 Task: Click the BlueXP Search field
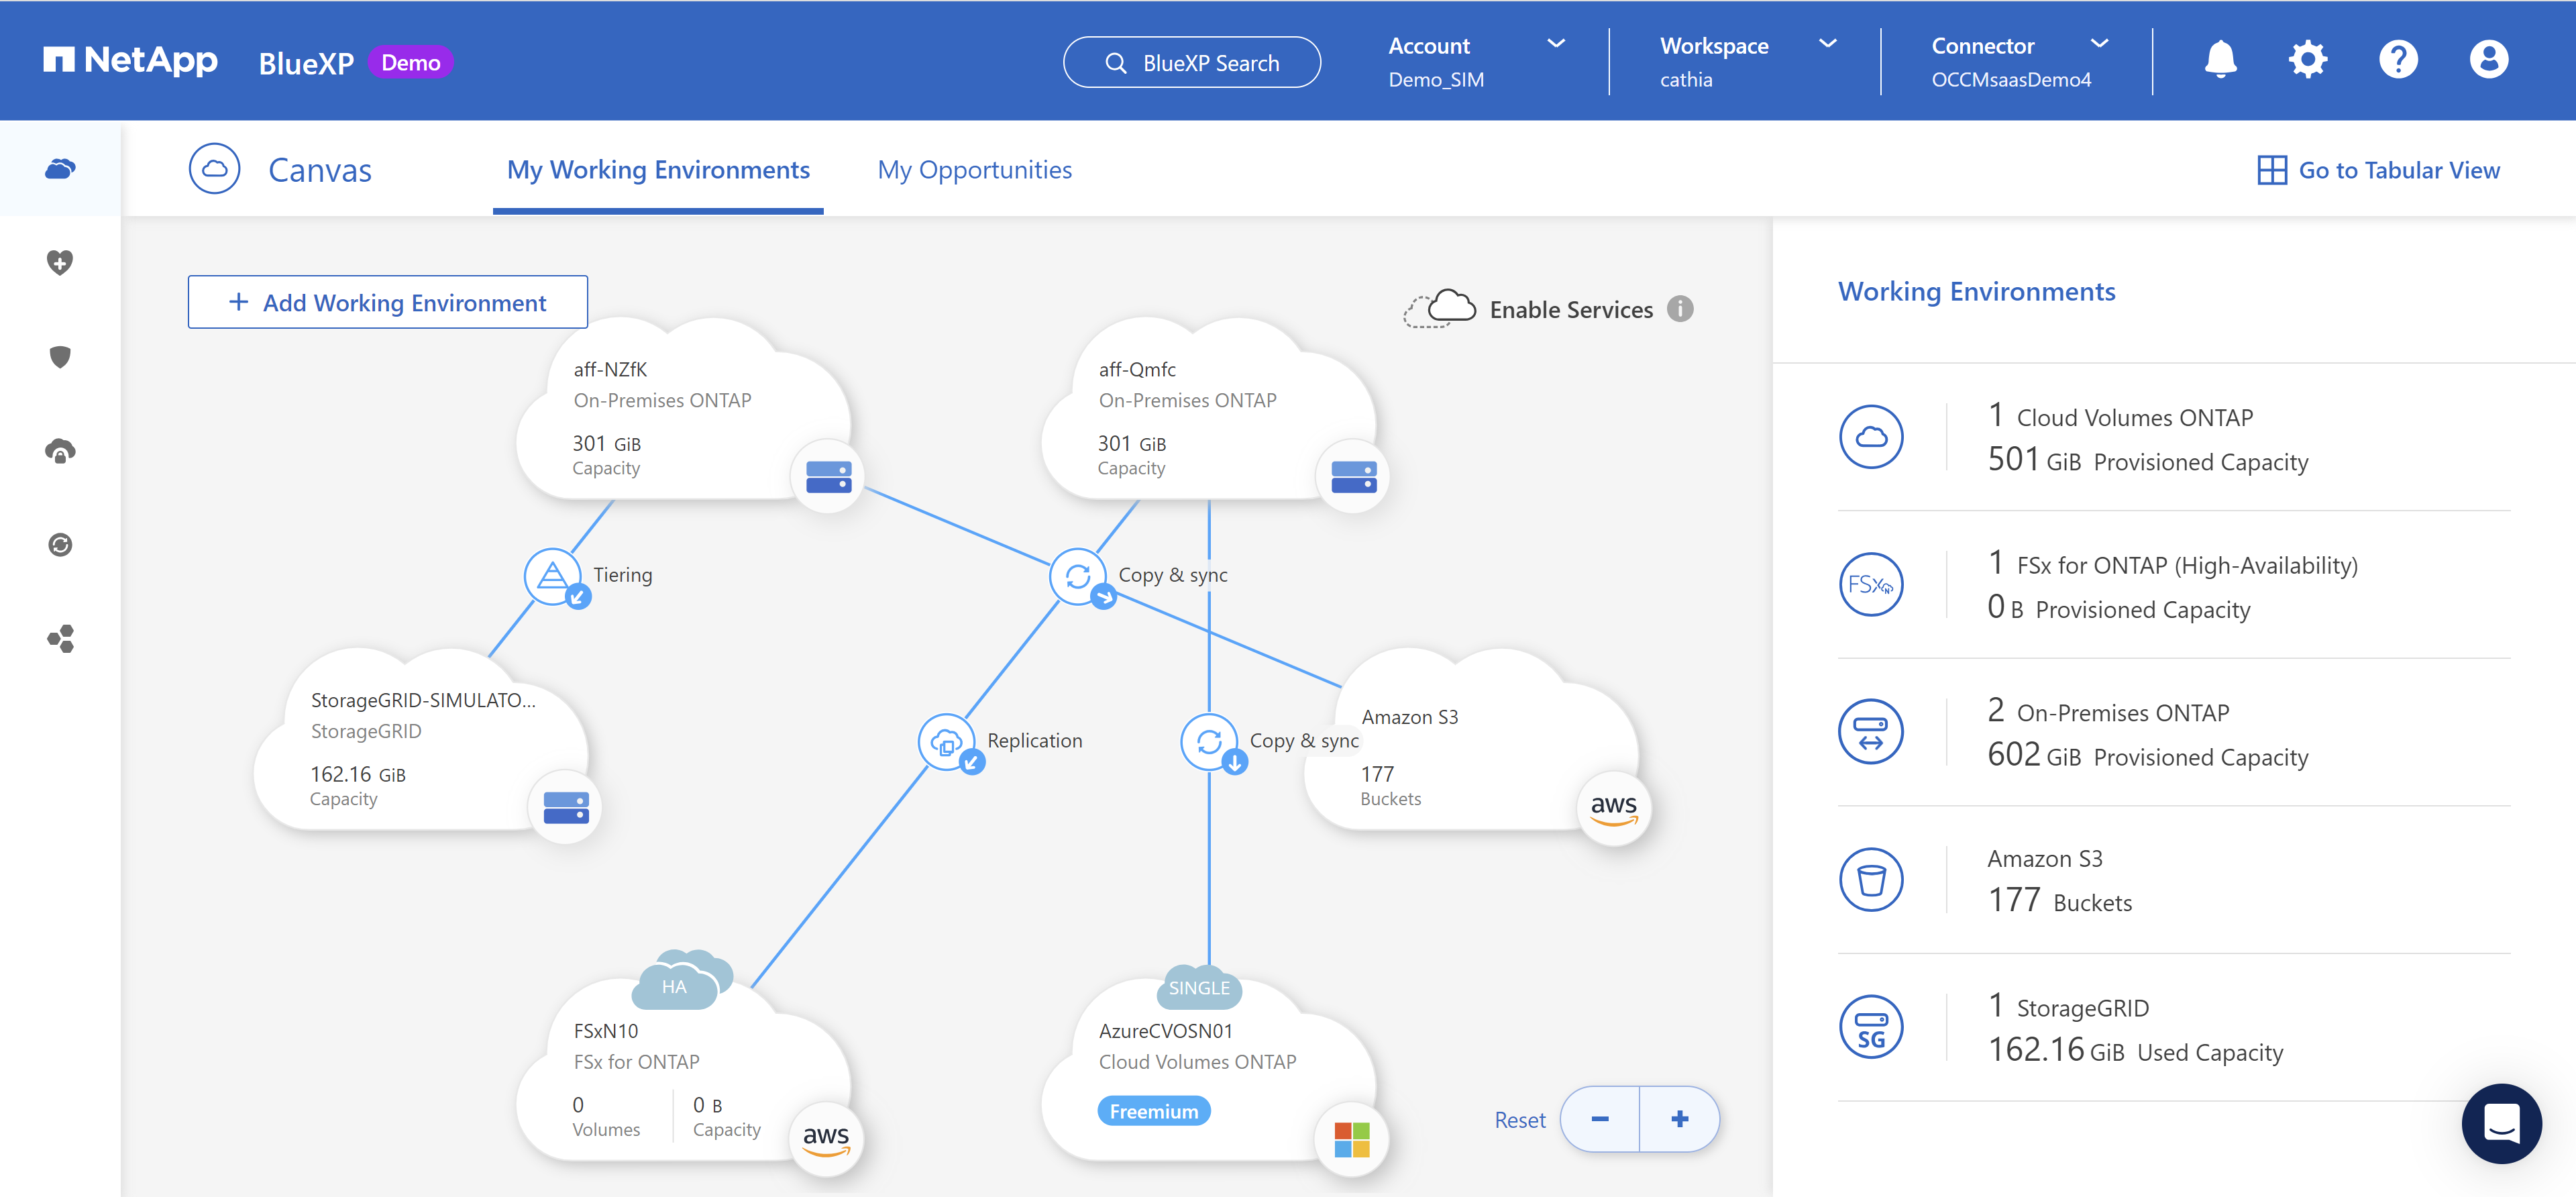pos(1192,63)
